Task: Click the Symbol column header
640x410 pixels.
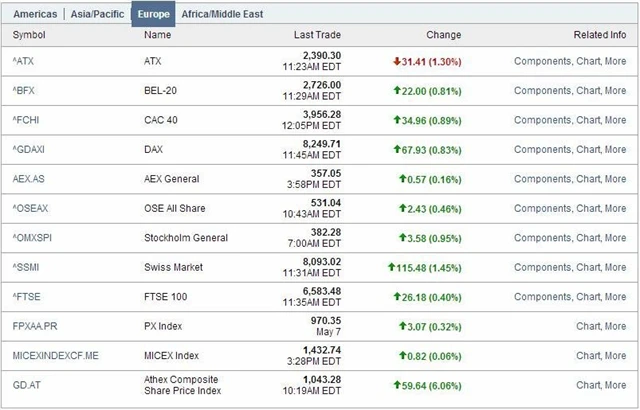Action: [28, 36]
